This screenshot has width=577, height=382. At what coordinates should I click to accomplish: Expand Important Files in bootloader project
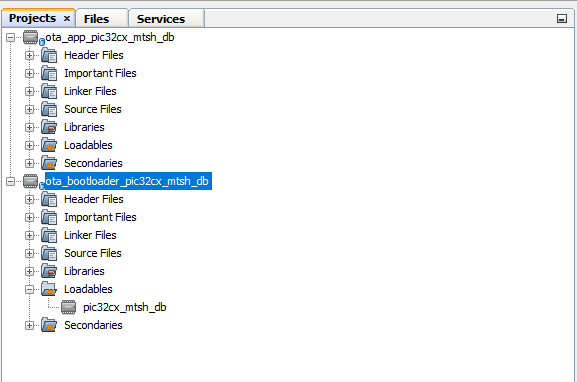coord(29,217)
